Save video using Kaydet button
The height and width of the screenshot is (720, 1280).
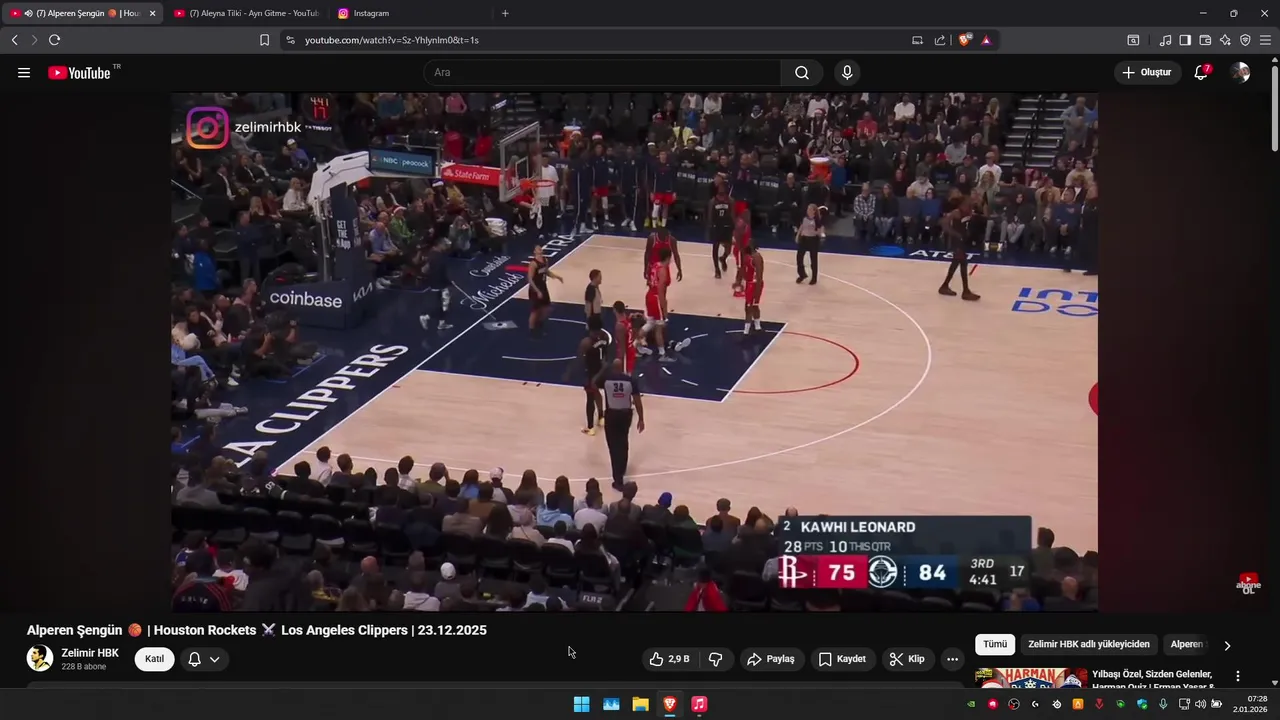click(842, 659)
